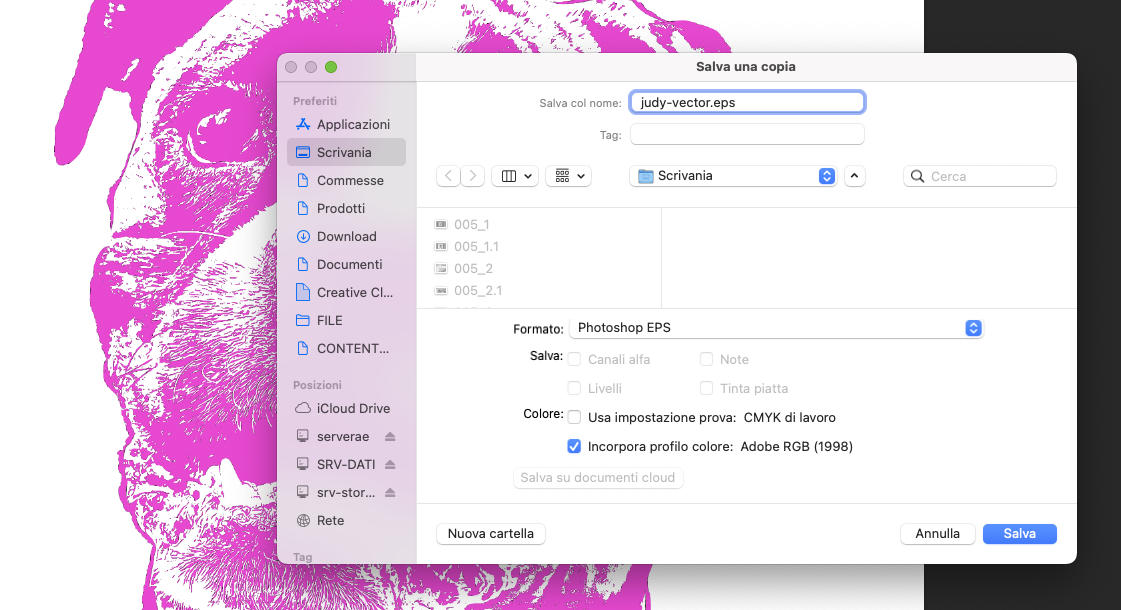The height and width of the screenshot is (610, 1121).
Task: Open the column view mode dropdown
Action: pyautogui.click(x=516, y=176)
